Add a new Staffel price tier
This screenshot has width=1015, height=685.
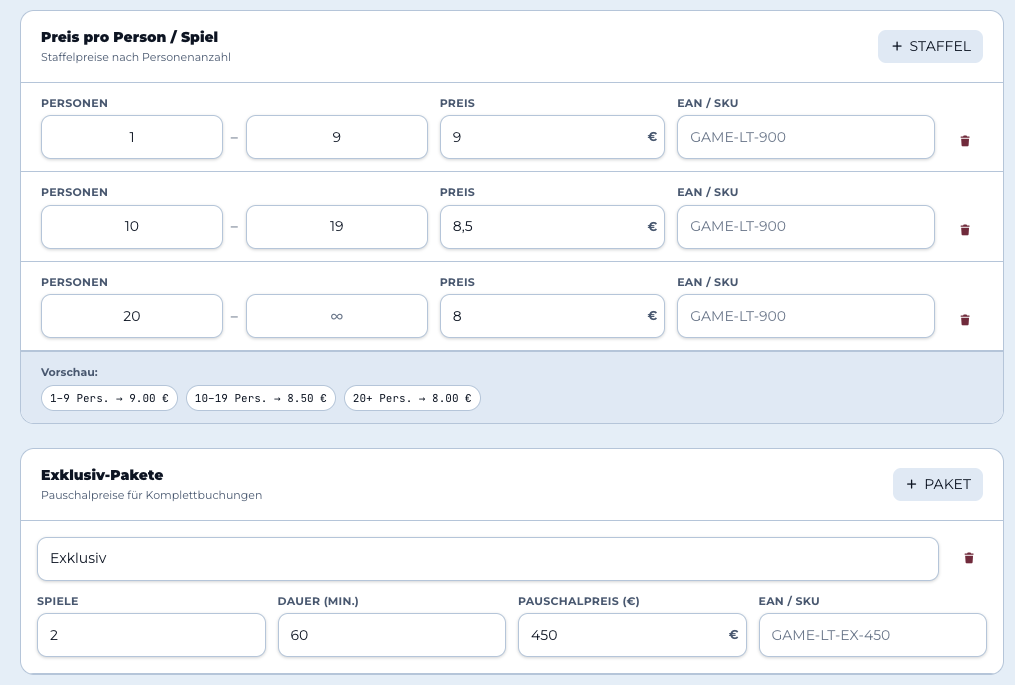930,47
